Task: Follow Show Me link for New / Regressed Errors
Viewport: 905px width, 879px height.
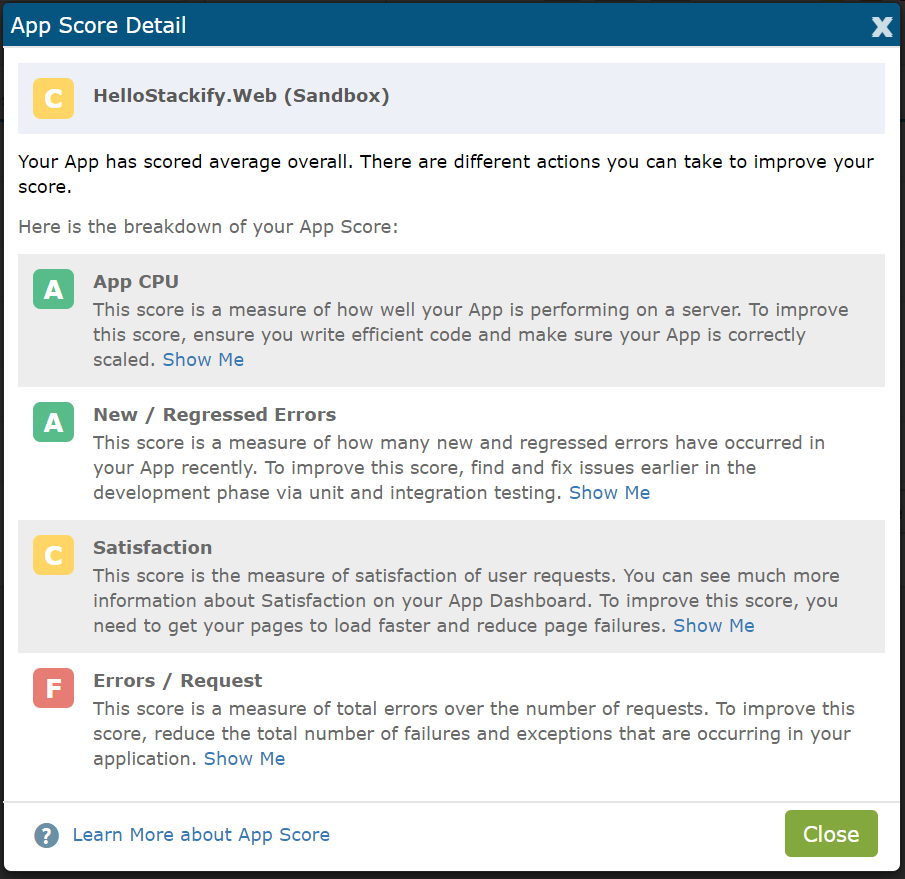Action: (x=609, y=492)
